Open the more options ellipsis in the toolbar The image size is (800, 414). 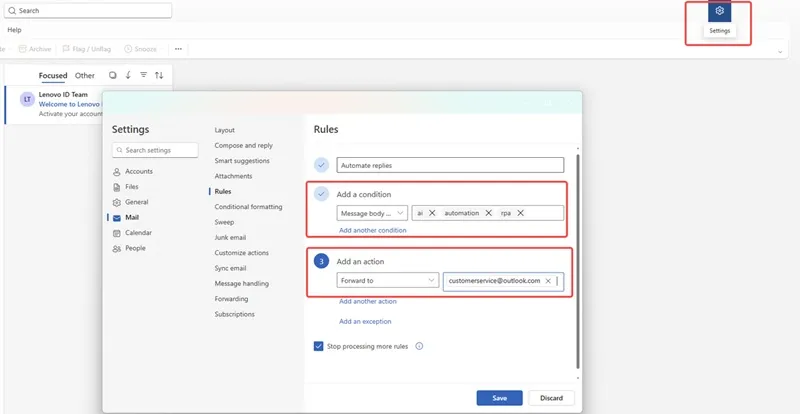(178, 49)
